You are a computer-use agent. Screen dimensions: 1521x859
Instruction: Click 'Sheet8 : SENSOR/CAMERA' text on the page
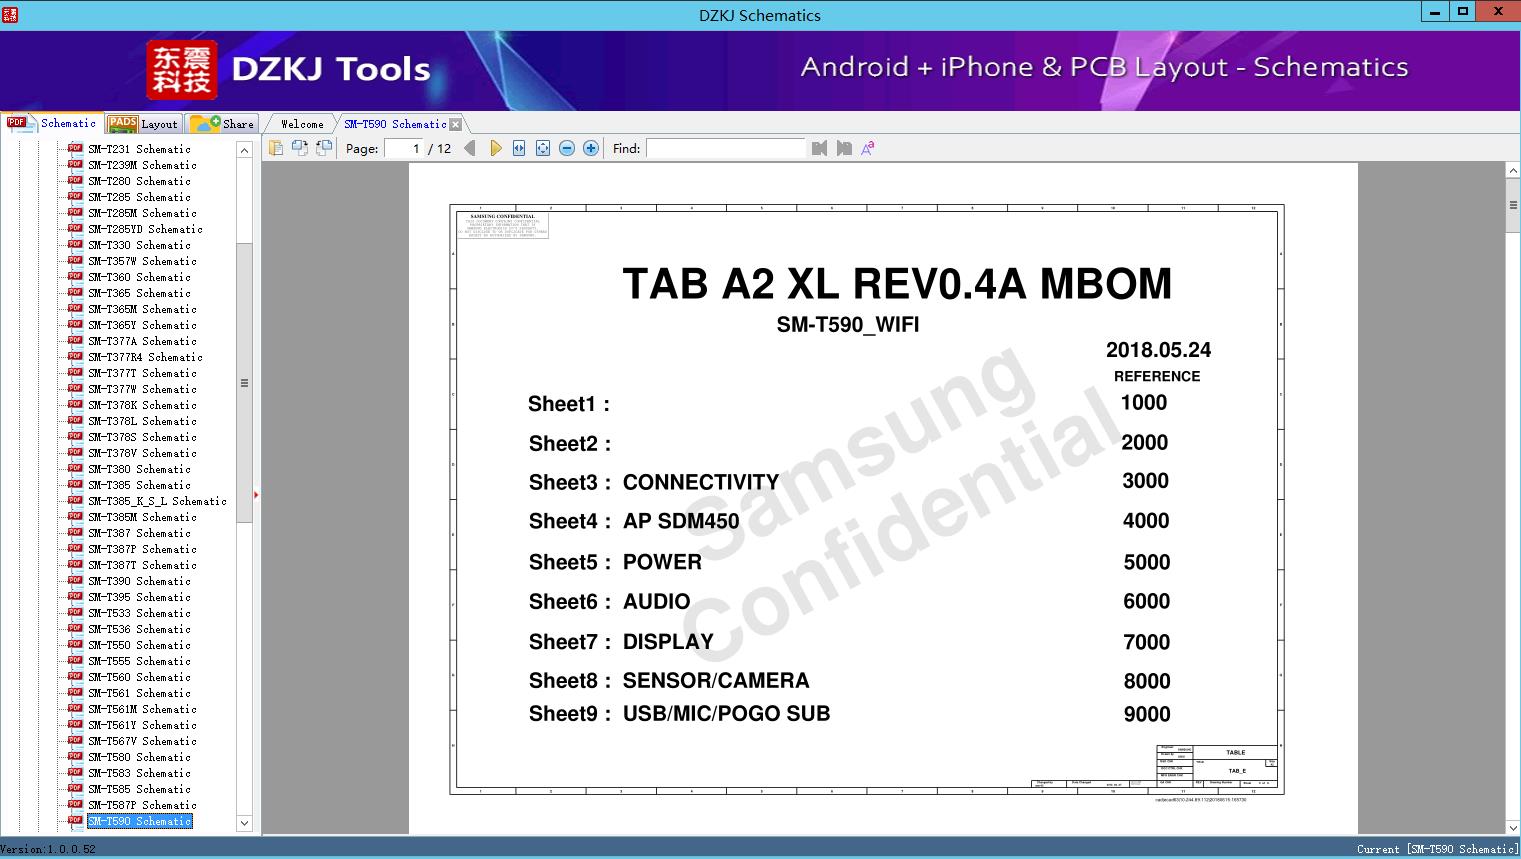(669, 681)
